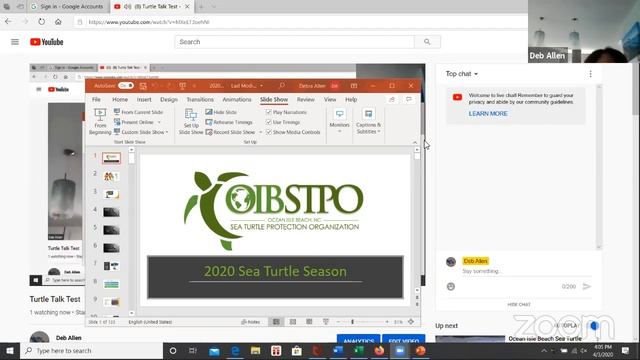Click the browser home button
Viewport: 640px width, 360px height.
(x=58, y=22)
